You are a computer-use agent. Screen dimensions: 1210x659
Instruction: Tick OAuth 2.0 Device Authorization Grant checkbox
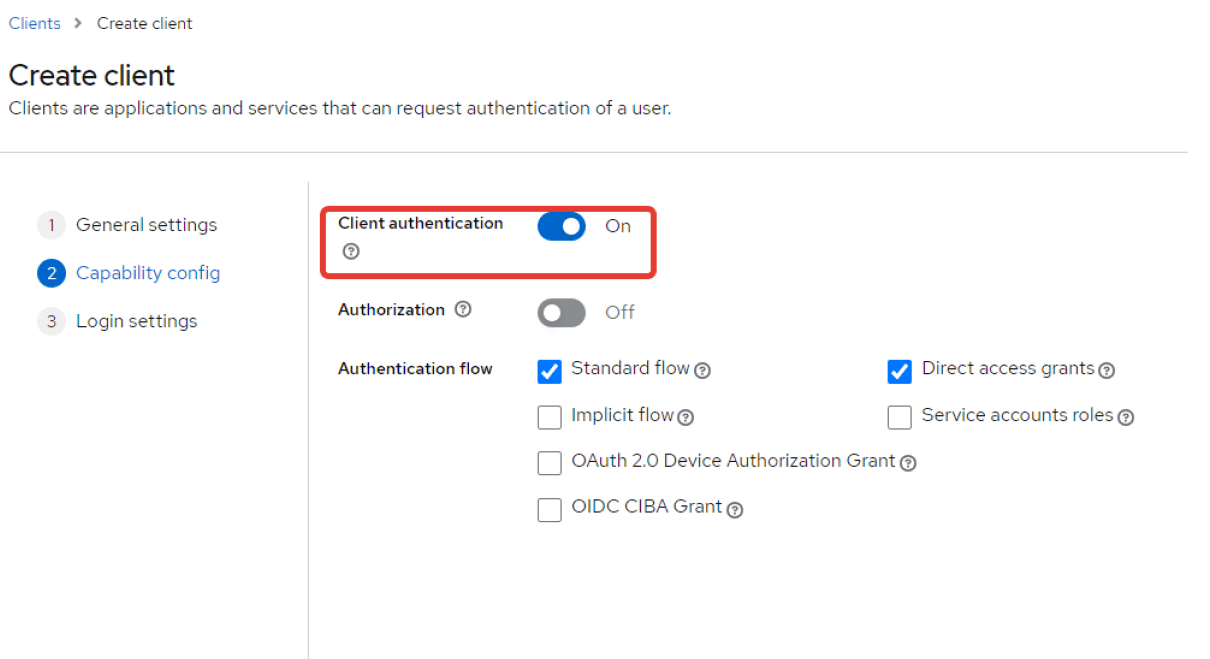[x=549, y=463]
